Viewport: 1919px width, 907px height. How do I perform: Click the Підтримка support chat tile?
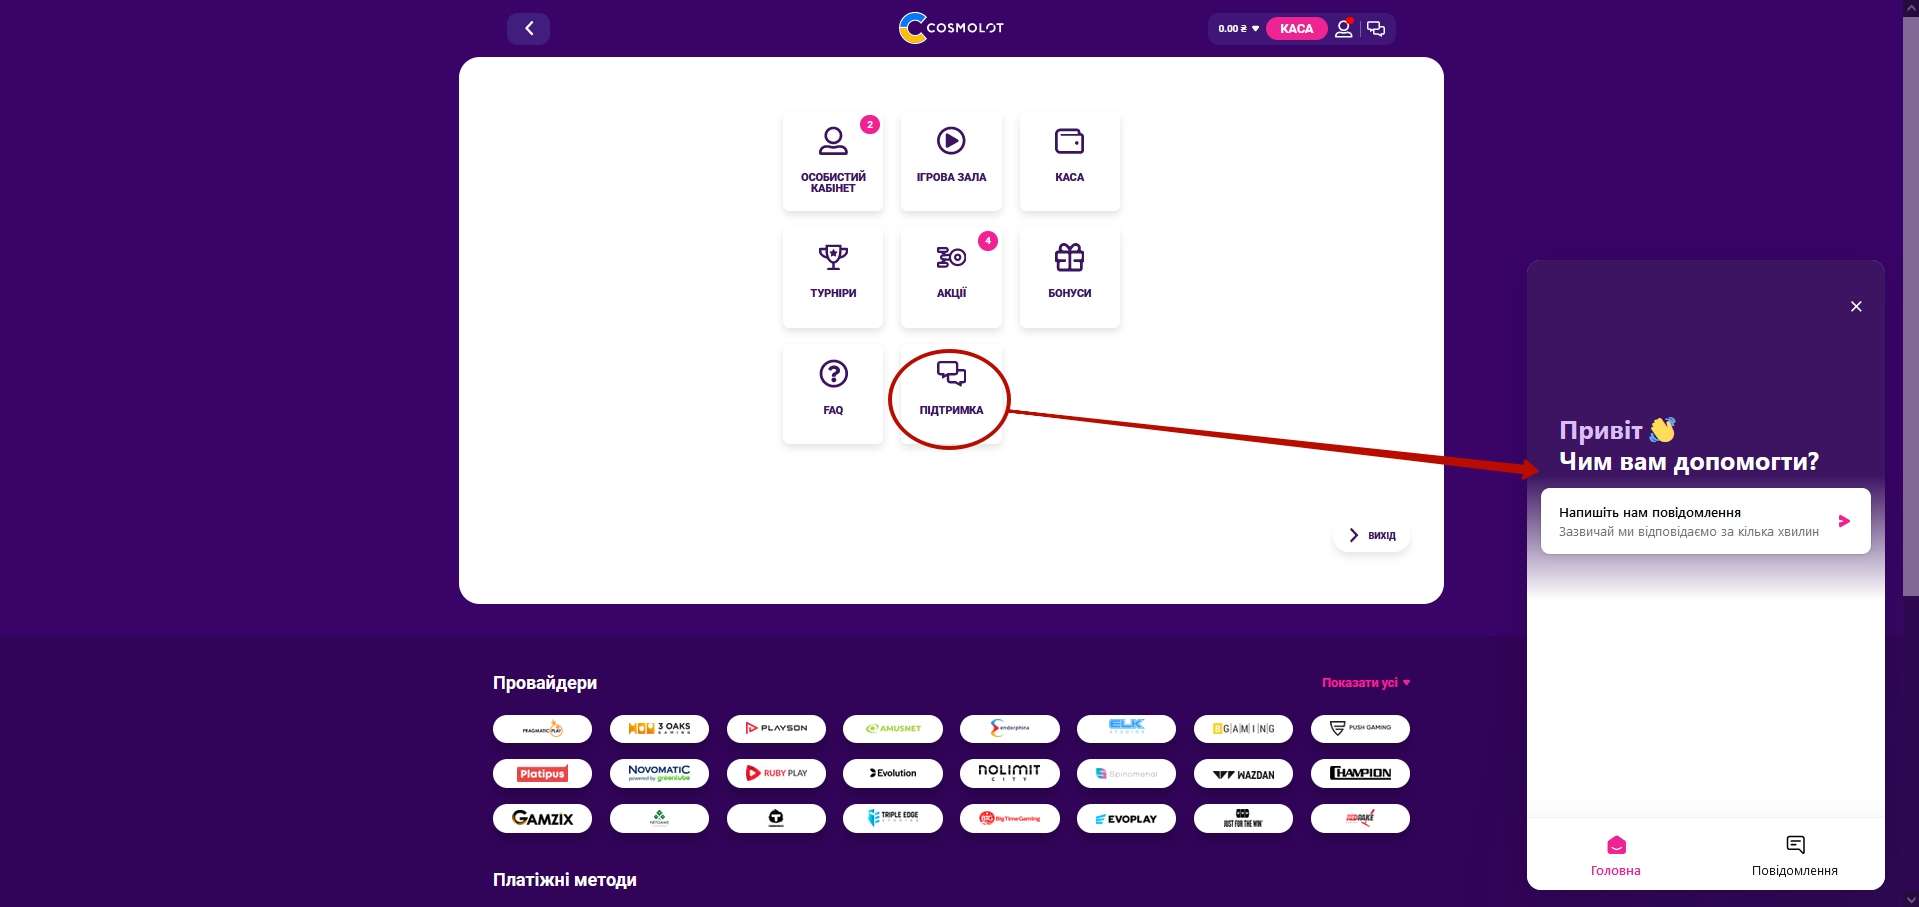point(950,393)
